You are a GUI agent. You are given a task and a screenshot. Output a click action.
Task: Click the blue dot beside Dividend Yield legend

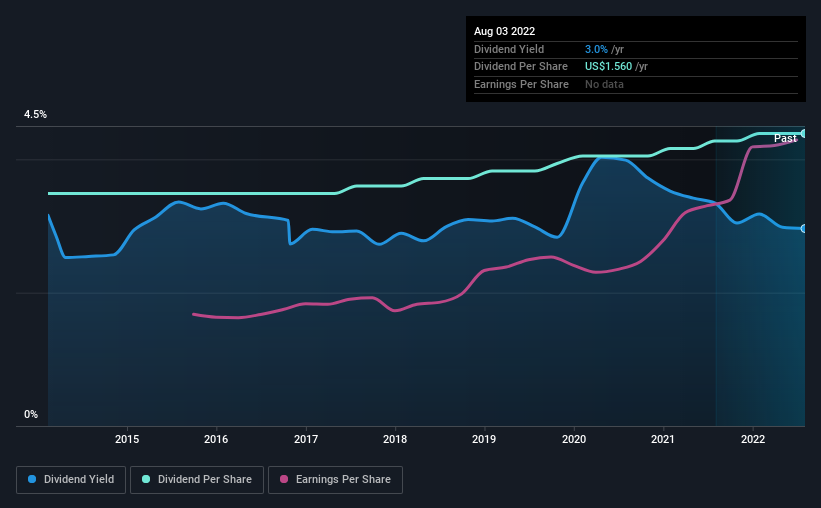32,480
